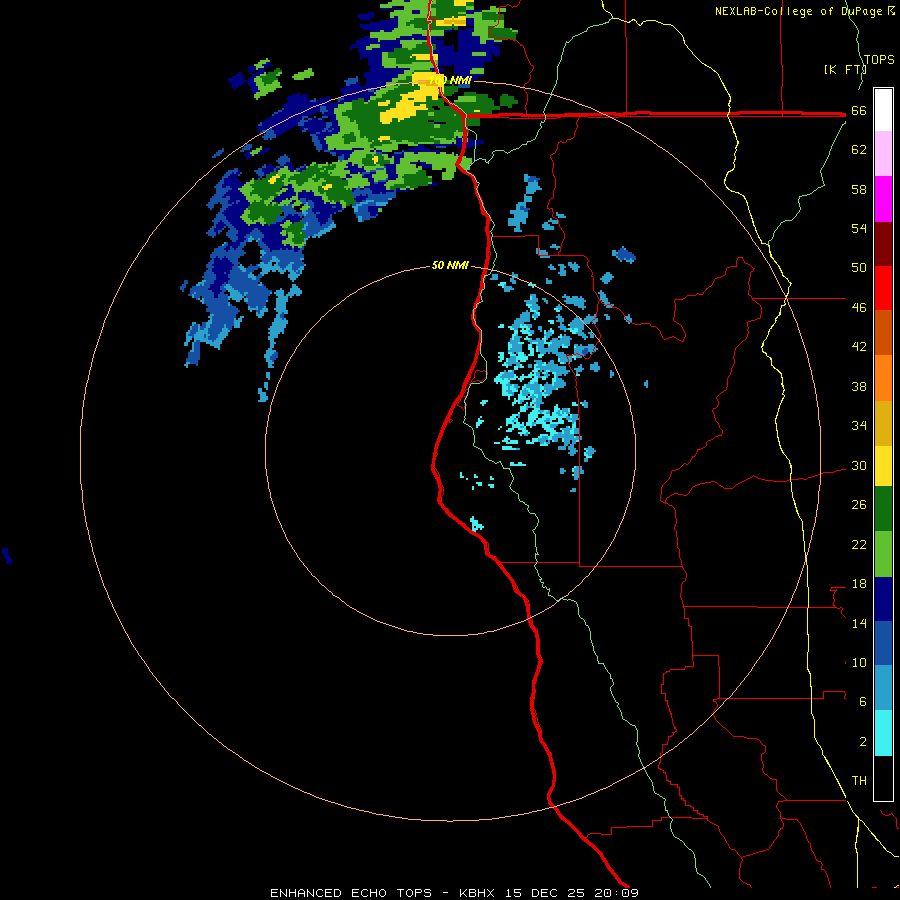The height and width of the screenshot is (900, 900).
Task: Click the 100 NMI range ring label
Action: click(450, 80)
